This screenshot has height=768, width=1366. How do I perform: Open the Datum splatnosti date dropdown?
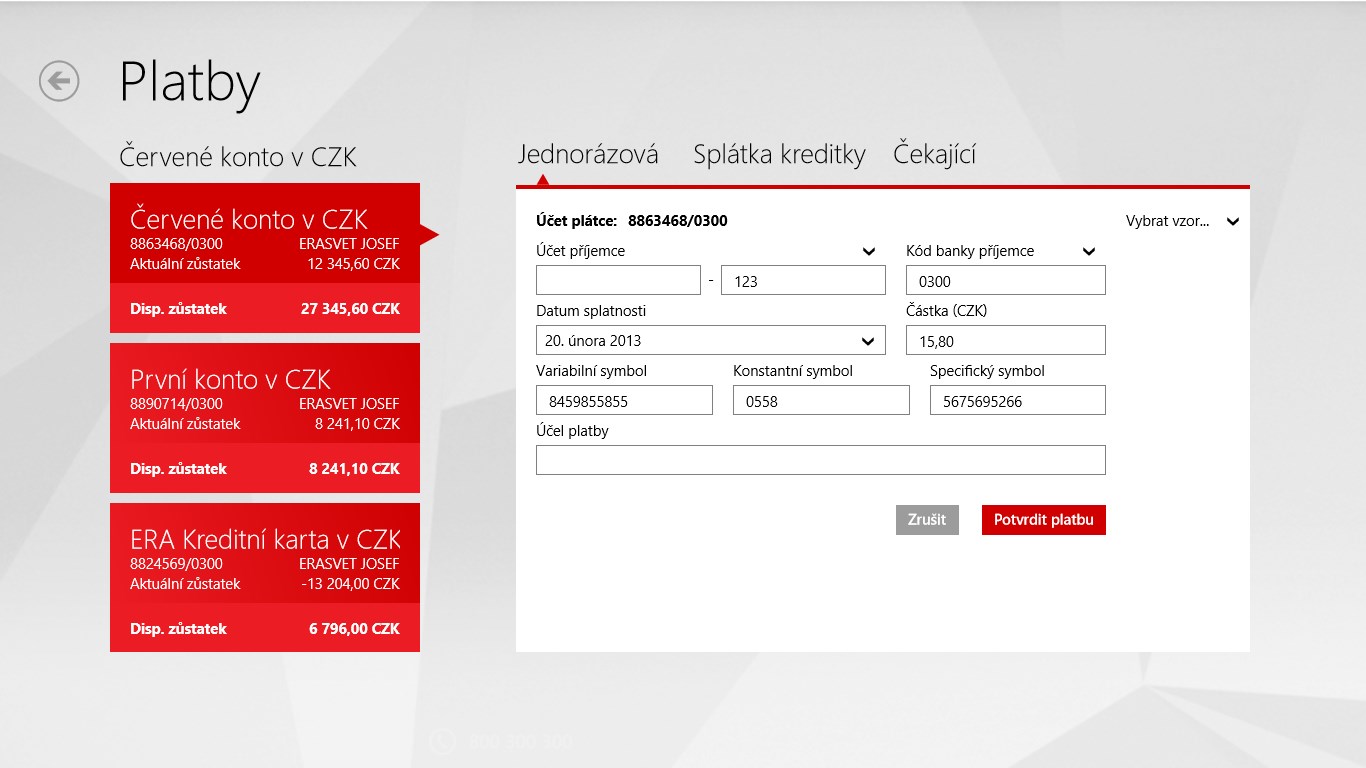tap(710, 341)
